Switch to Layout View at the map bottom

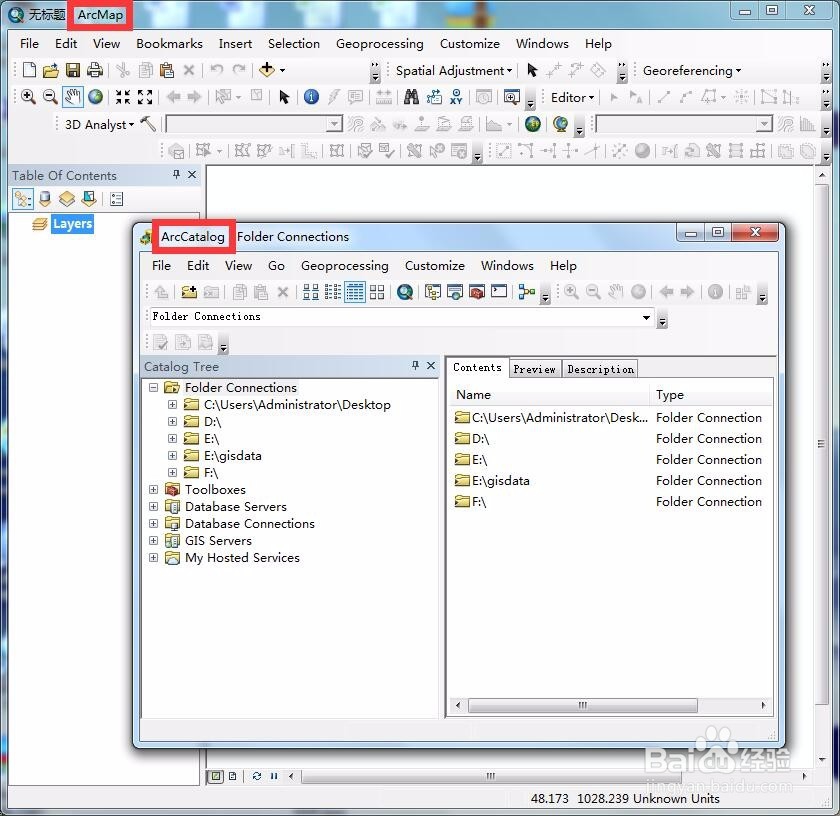pyautogui.click(x=232, y=776)
